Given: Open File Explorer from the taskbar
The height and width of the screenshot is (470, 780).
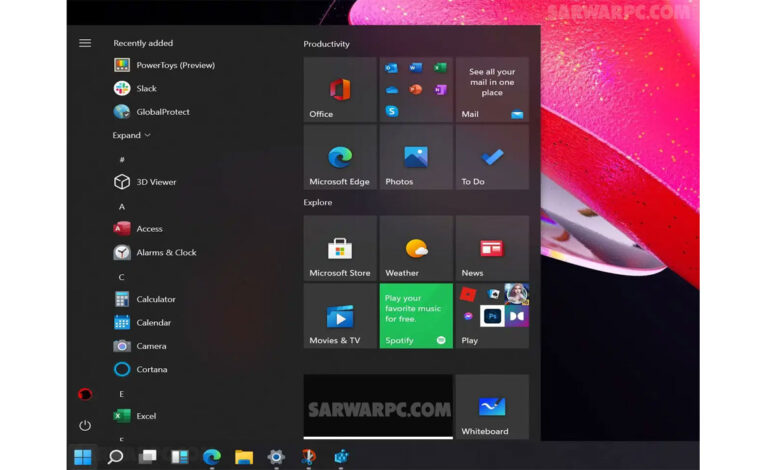Looking at the screenshot, I should (x=244, y=457).
